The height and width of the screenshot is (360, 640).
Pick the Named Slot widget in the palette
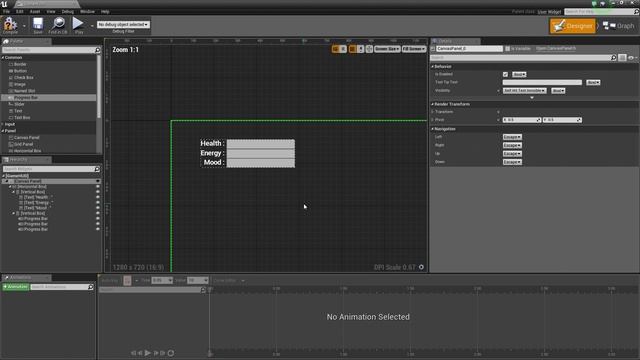(x=24, y=91)
